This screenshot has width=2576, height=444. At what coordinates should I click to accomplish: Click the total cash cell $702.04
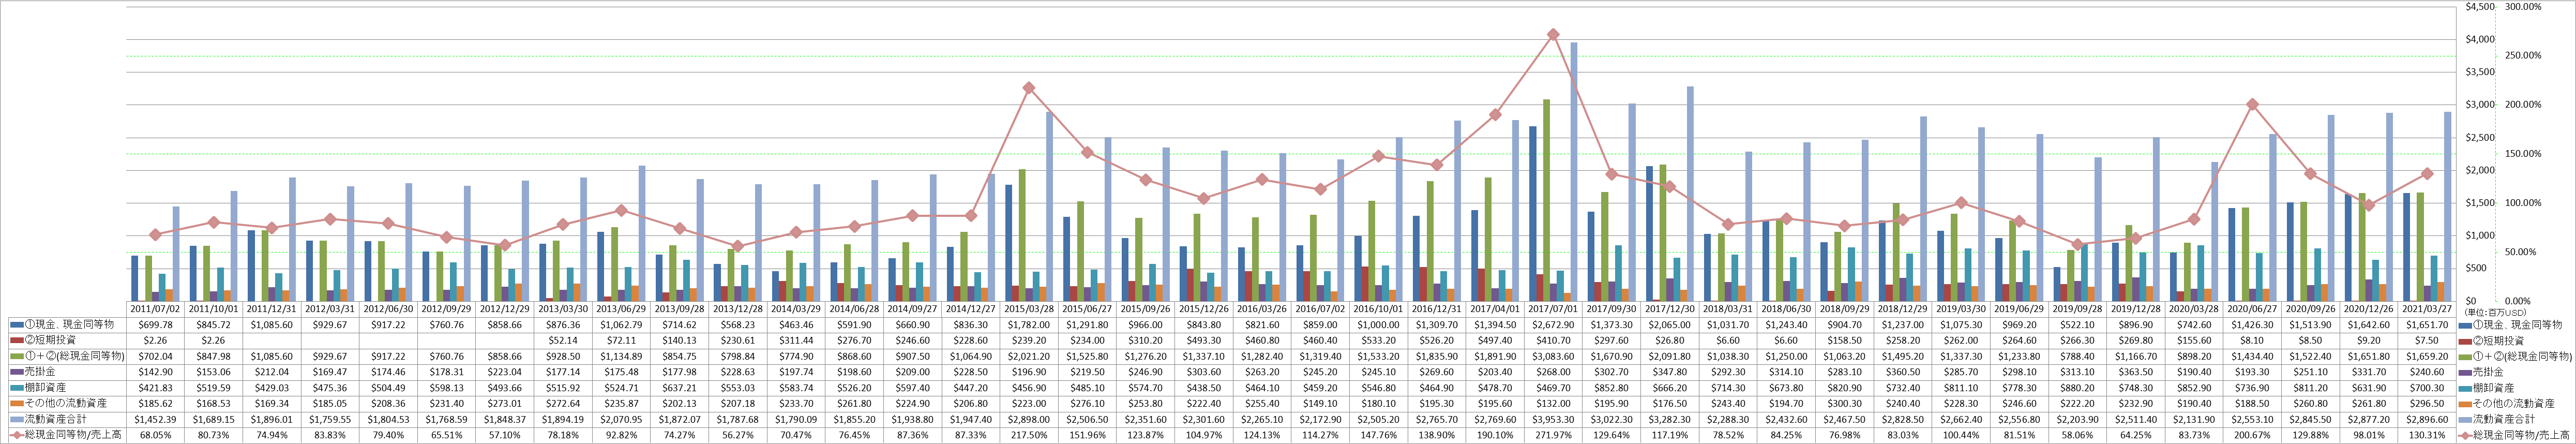[x=154, y=356]
